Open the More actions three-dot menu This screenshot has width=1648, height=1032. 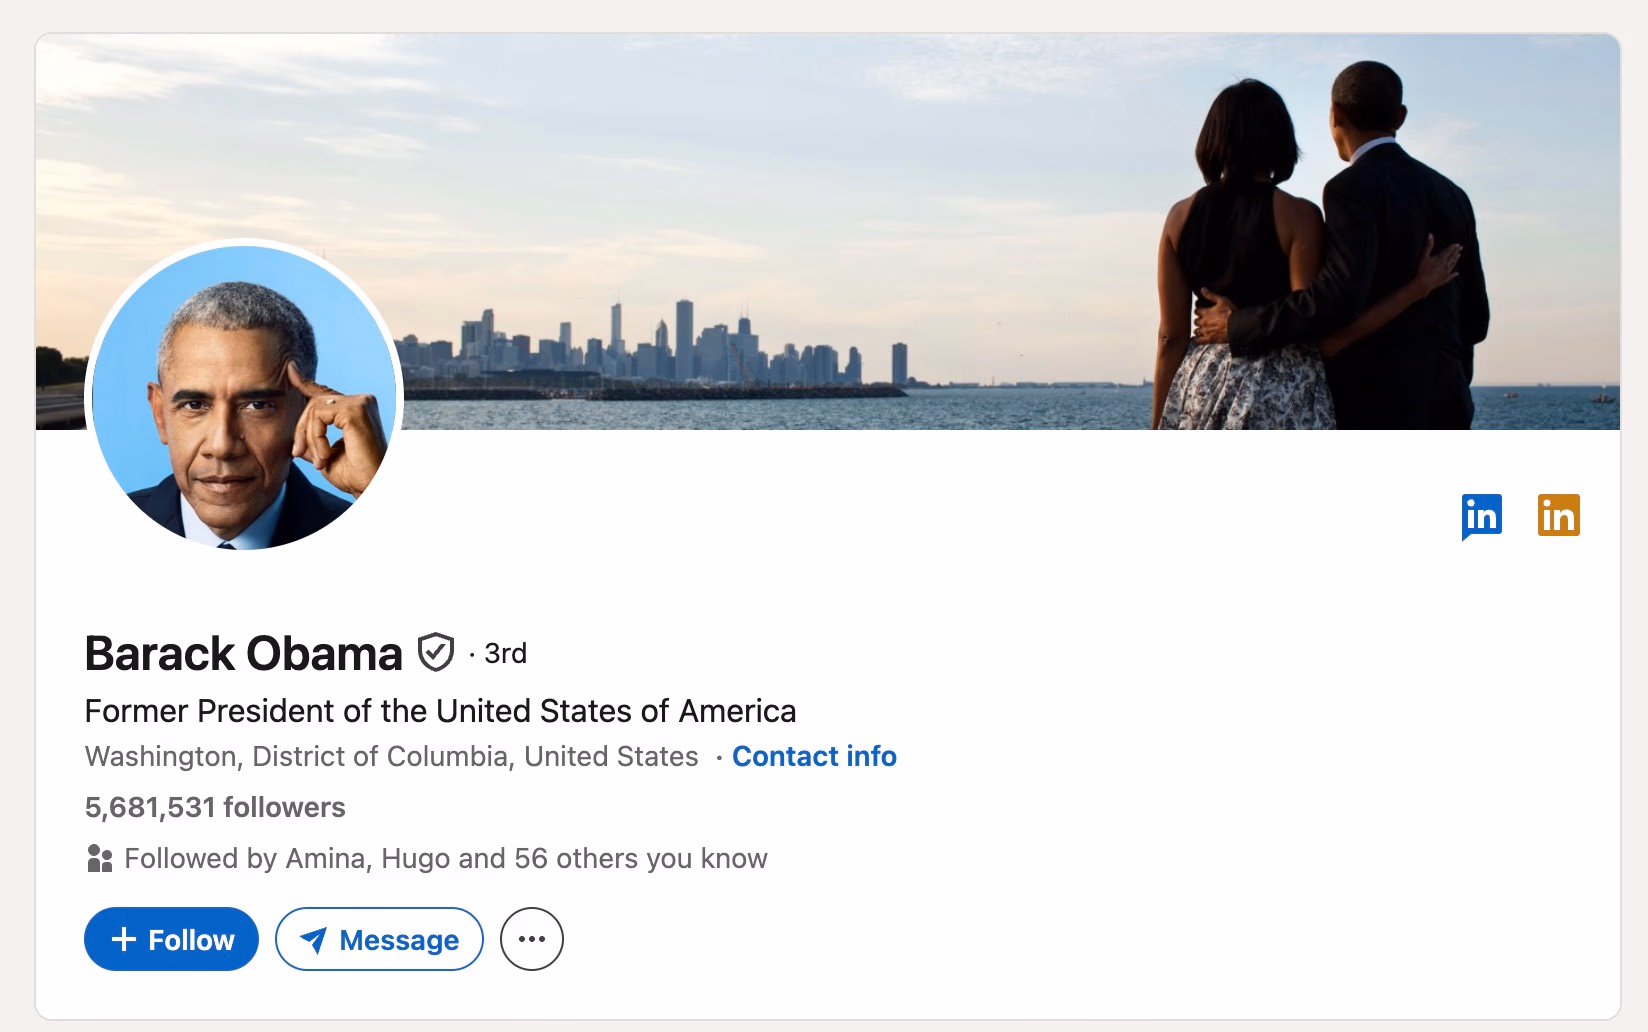click(532, 939)
